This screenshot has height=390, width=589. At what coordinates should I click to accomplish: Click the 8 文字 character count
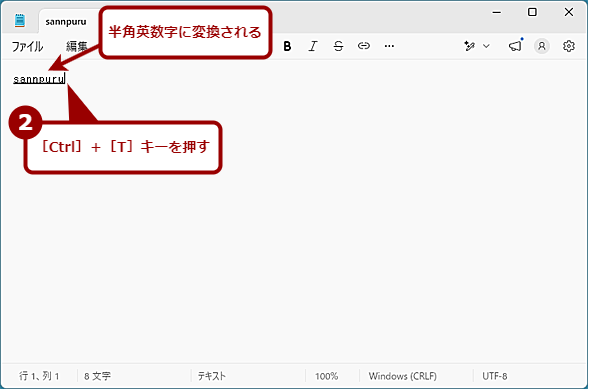tap(97, 376)
